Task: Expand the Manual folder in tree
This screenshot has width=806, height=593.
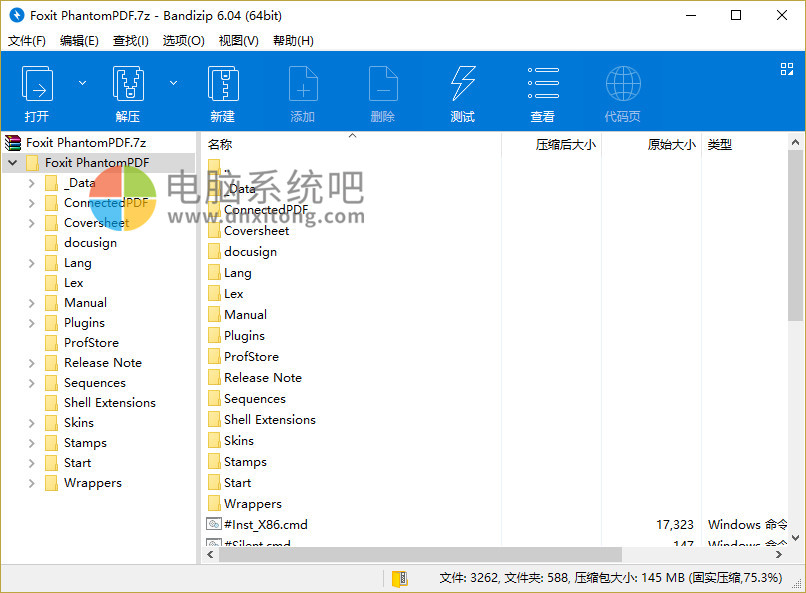Action: point(31,303)
